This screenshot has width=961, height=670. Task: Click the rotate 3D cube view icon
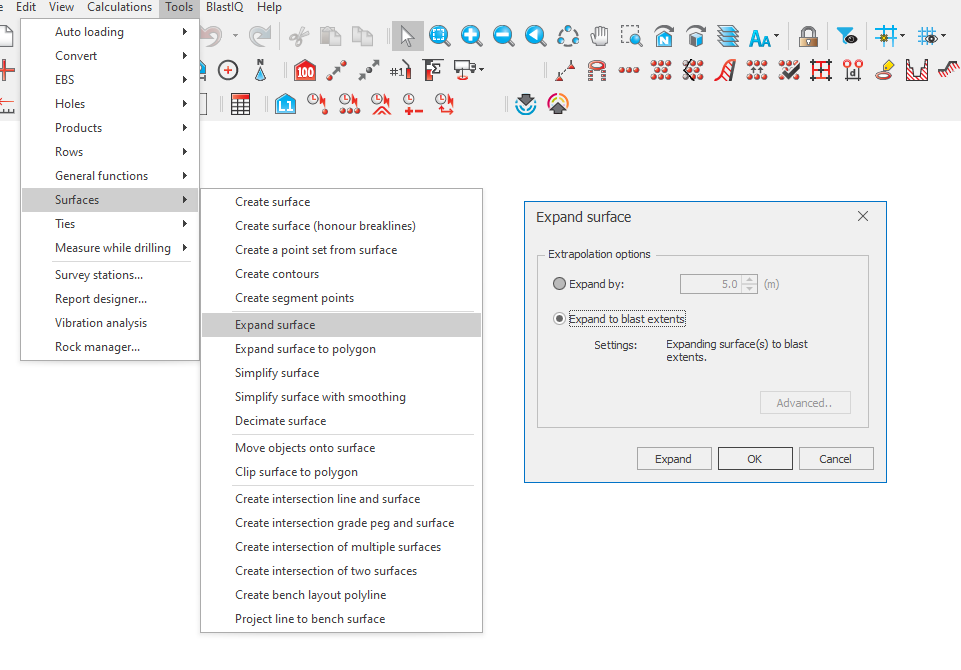pyautogui.click(x=696, y=36)
